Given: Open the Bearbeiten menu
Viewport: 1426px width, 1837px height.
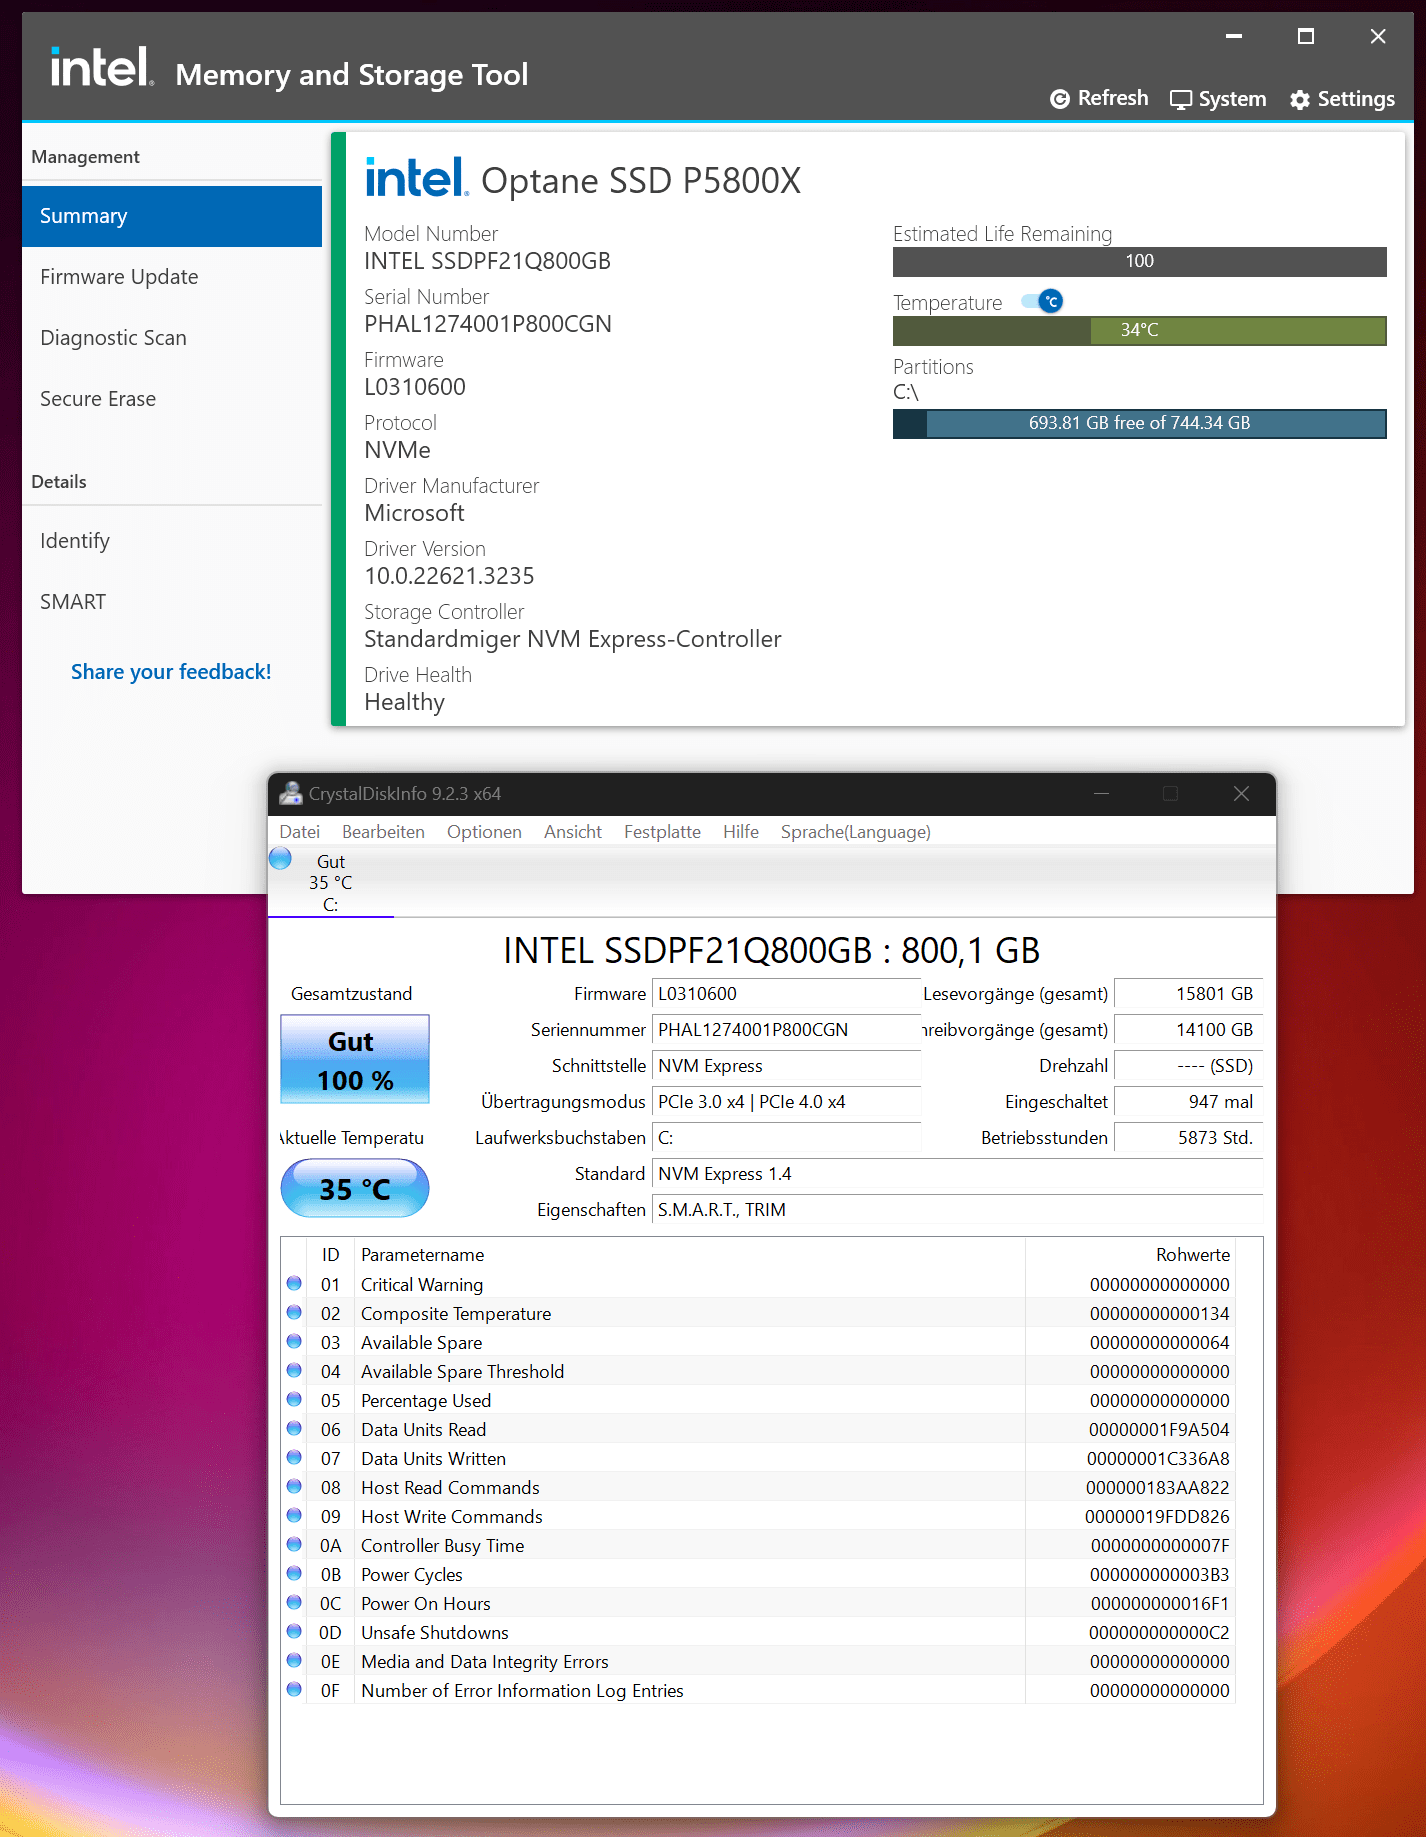Looking at the screenshot, I should (383, 832).
